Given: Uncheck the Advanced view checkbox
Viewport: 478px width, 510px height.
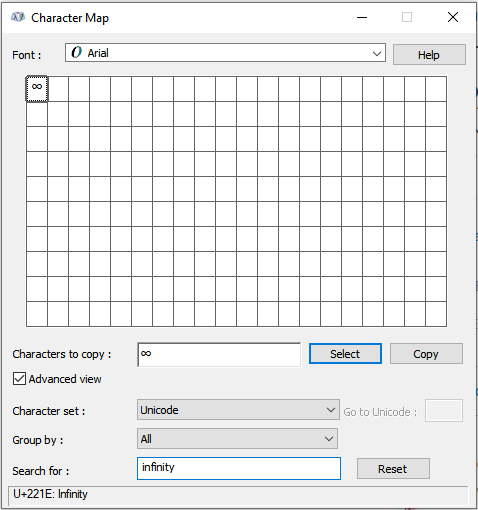Looking at the screenshot, I should click(19, 379).
